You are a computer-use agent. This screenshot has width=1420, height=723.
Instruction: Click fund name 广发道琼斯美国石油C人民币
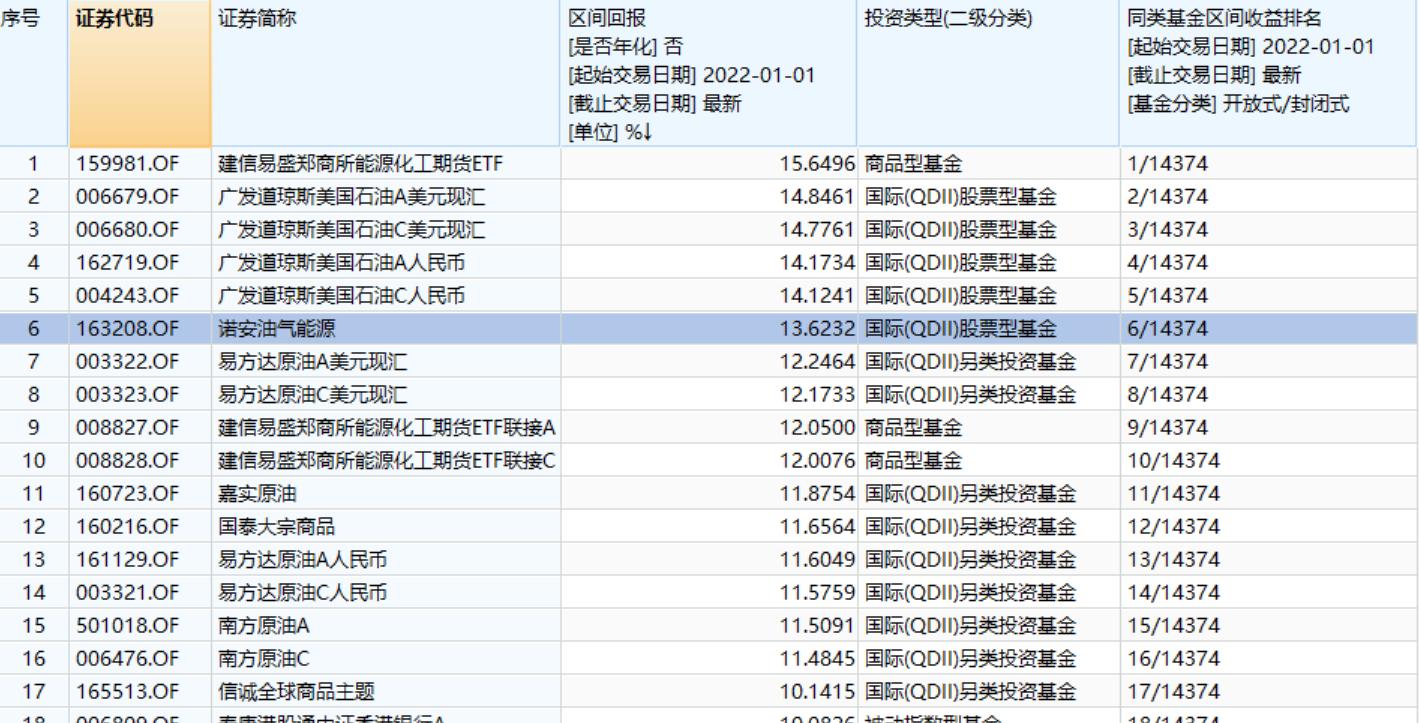point(342,296)
